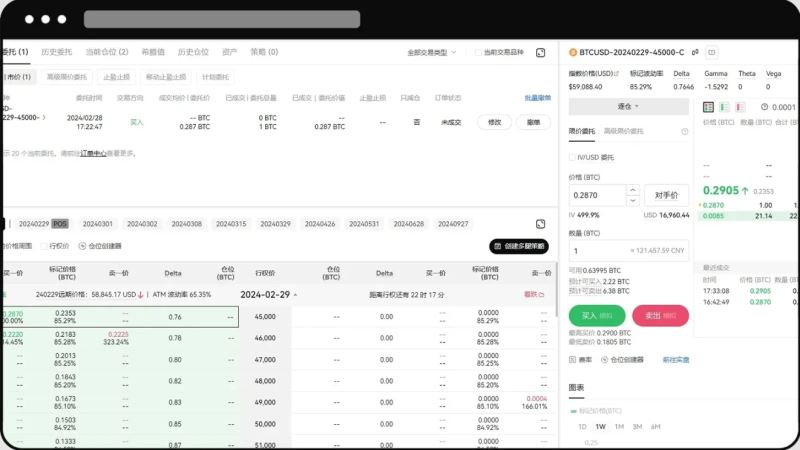The width and height of the screenshot is (800, 450).
Task: Click the cancel order button
Action: (x=533, y=122)
